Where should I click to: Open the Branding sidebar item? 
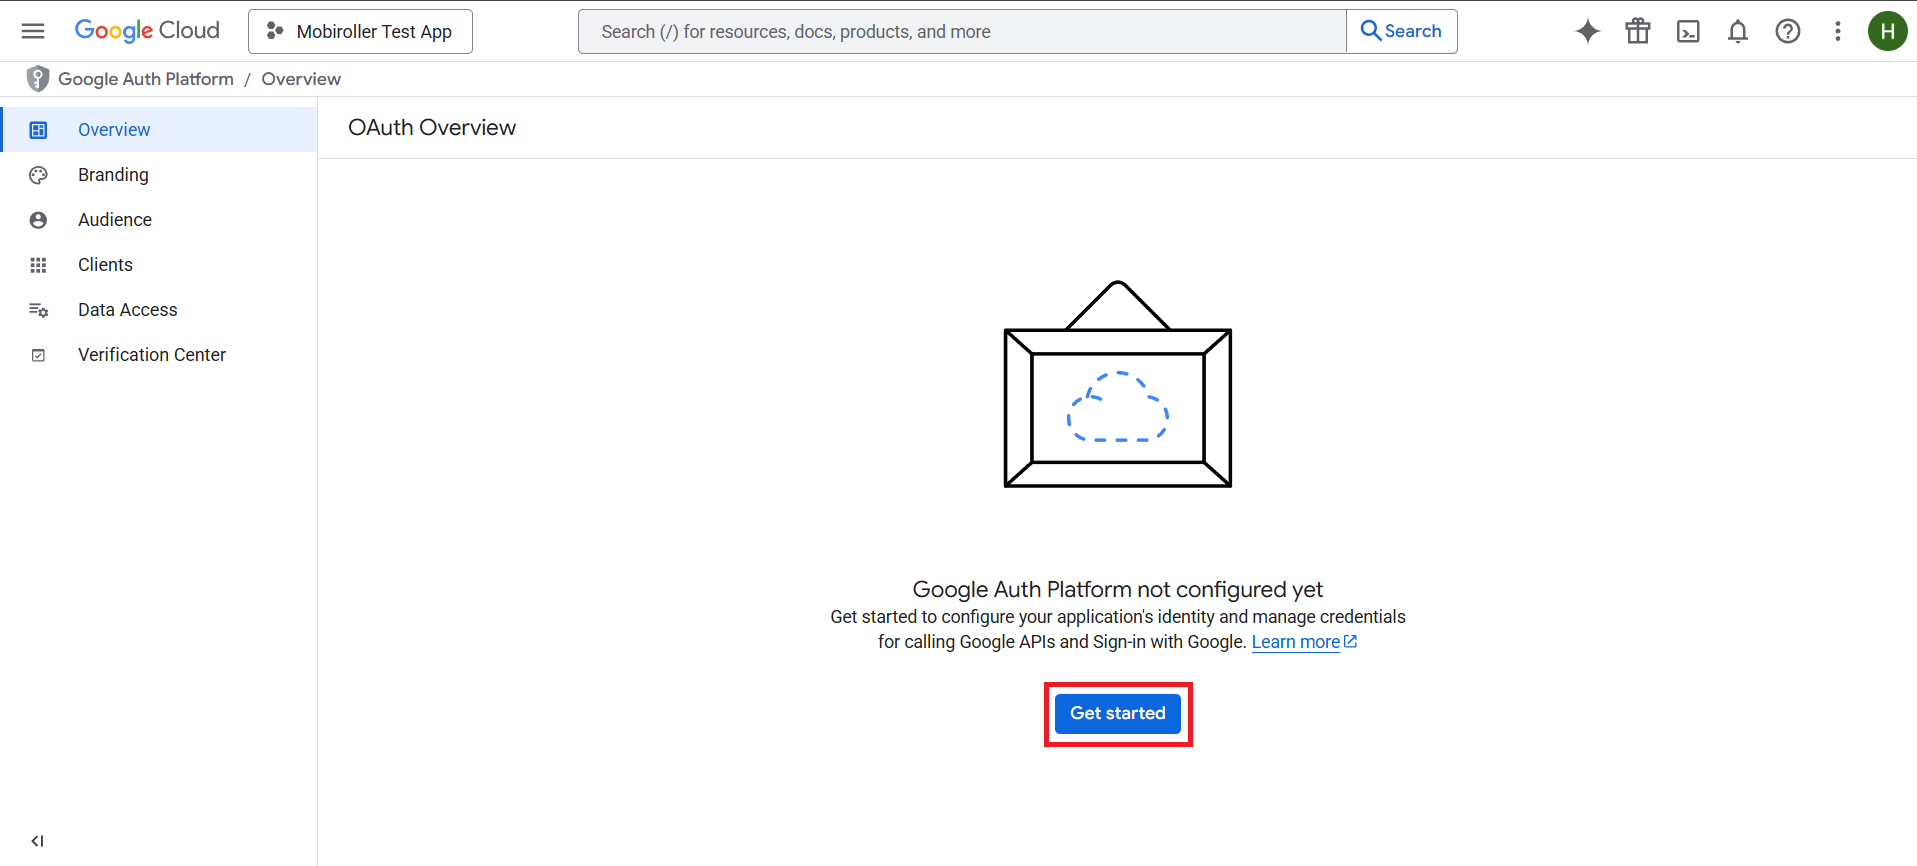[159, 175]
